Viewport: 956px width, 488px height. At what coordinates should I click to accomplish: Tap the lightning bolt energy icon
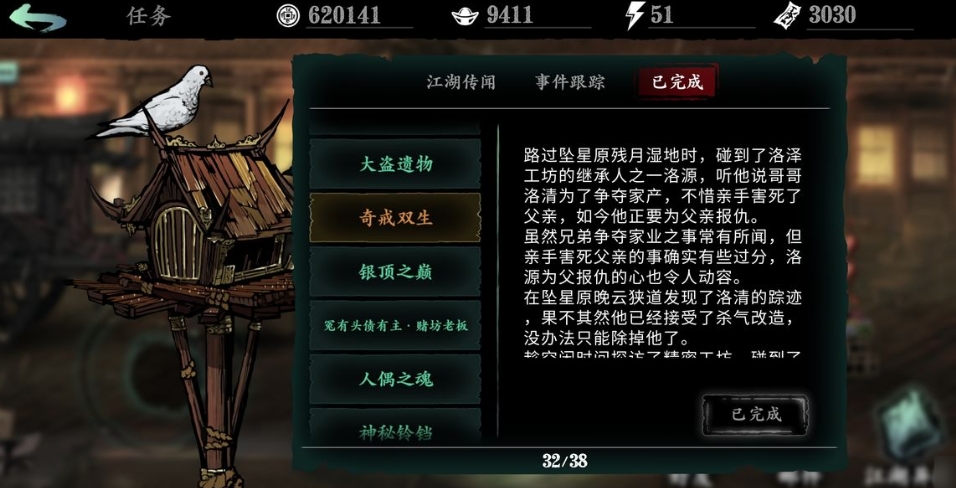(635, 15)
